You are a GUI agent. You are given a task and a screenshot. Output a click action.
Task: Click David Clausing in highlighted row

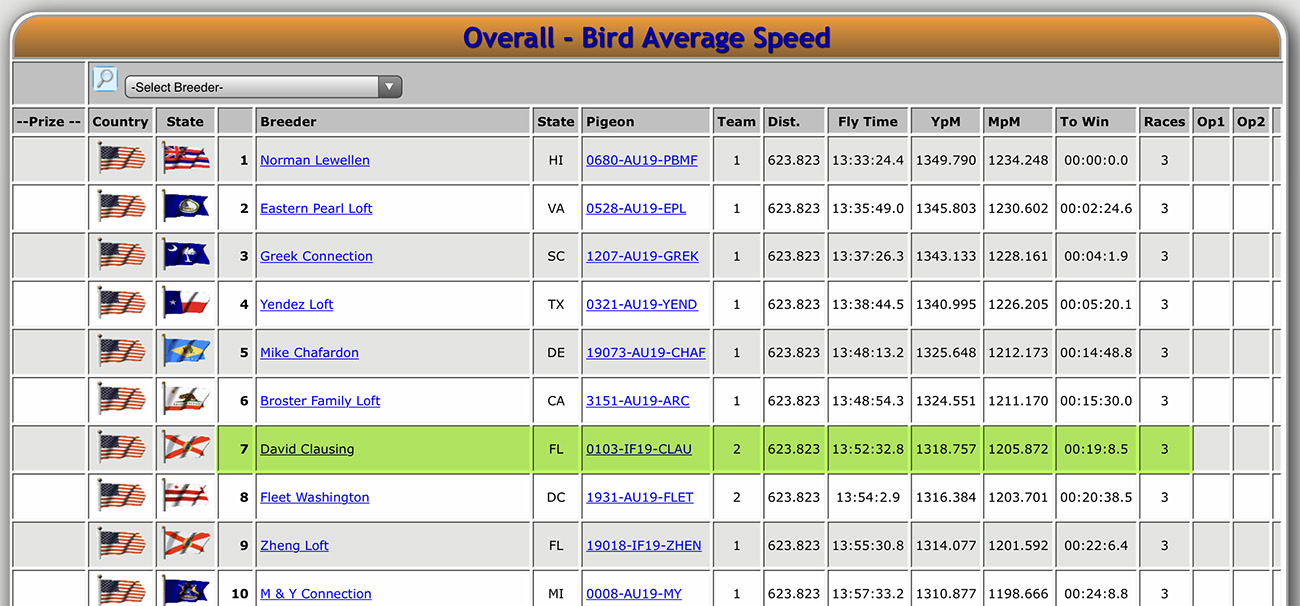pyautogui.click(x=307, y=449)
